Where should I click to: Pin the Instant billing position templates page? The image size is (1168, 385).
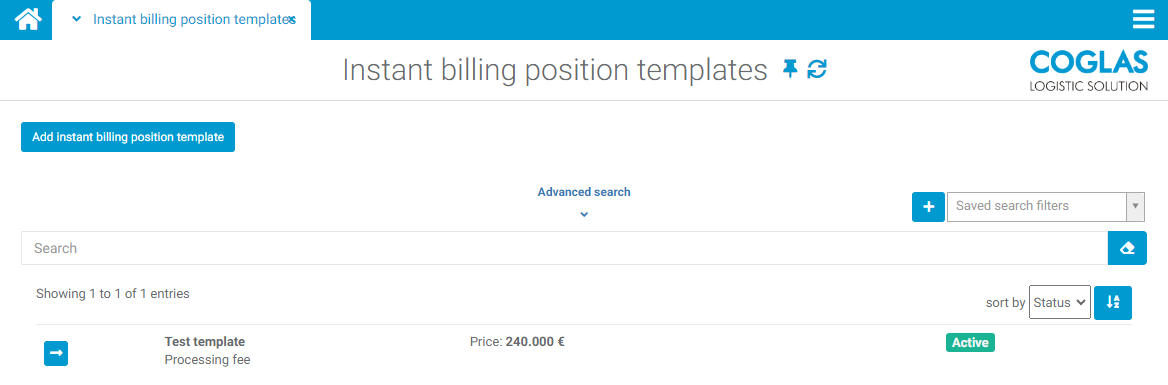[790, 69]
